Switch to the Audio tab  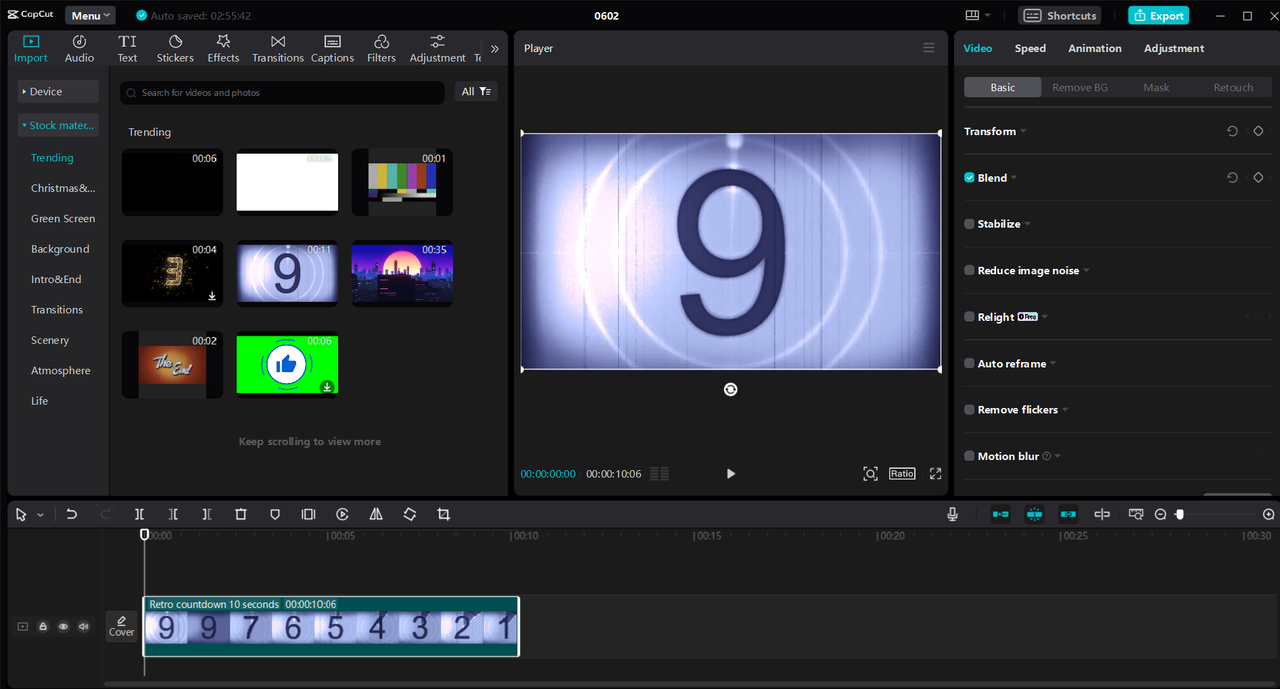pos(79,48)
